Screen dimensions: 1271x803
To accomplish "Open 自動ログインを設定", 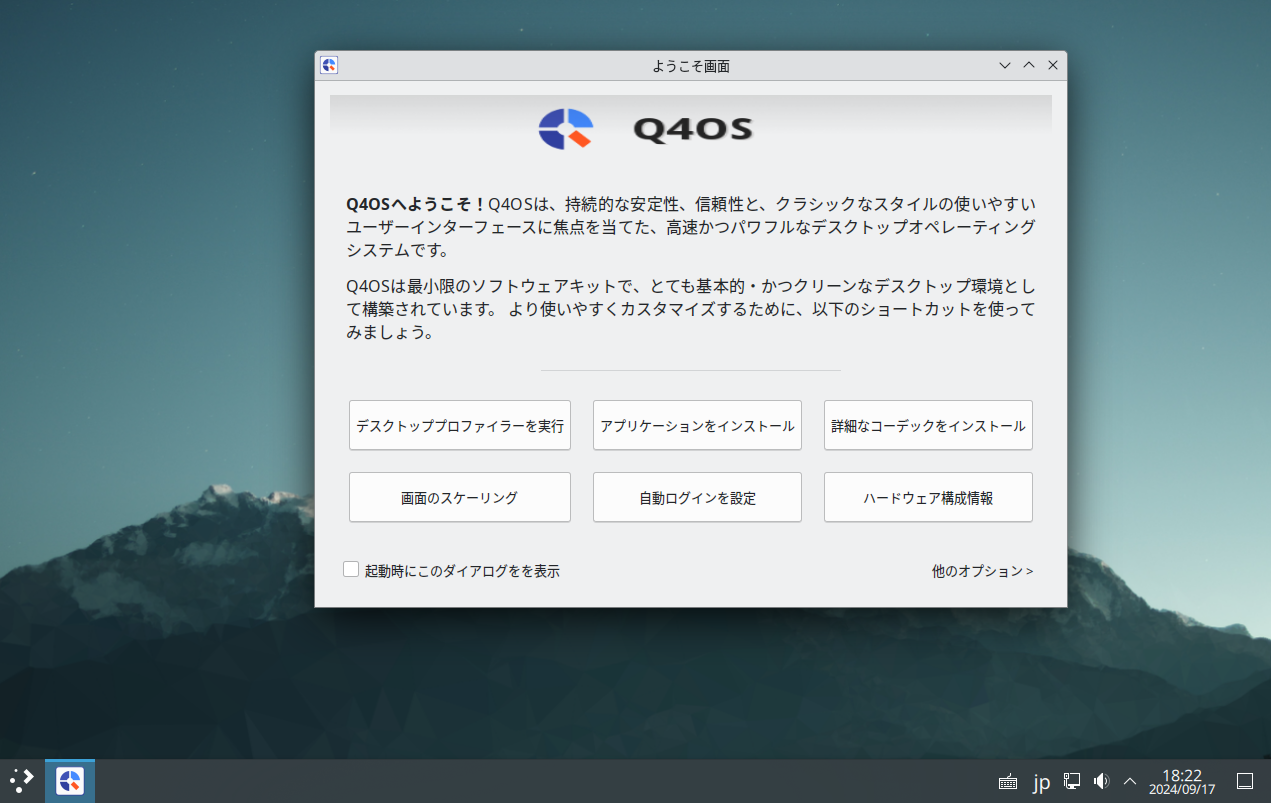I will tap(697, 497).
